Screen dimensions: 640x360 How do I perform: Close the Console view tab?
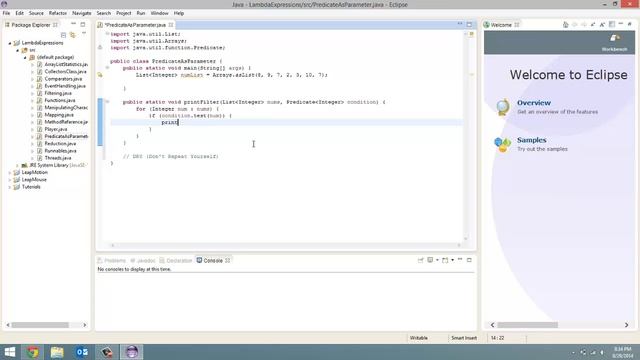click(x=228, y=260)
